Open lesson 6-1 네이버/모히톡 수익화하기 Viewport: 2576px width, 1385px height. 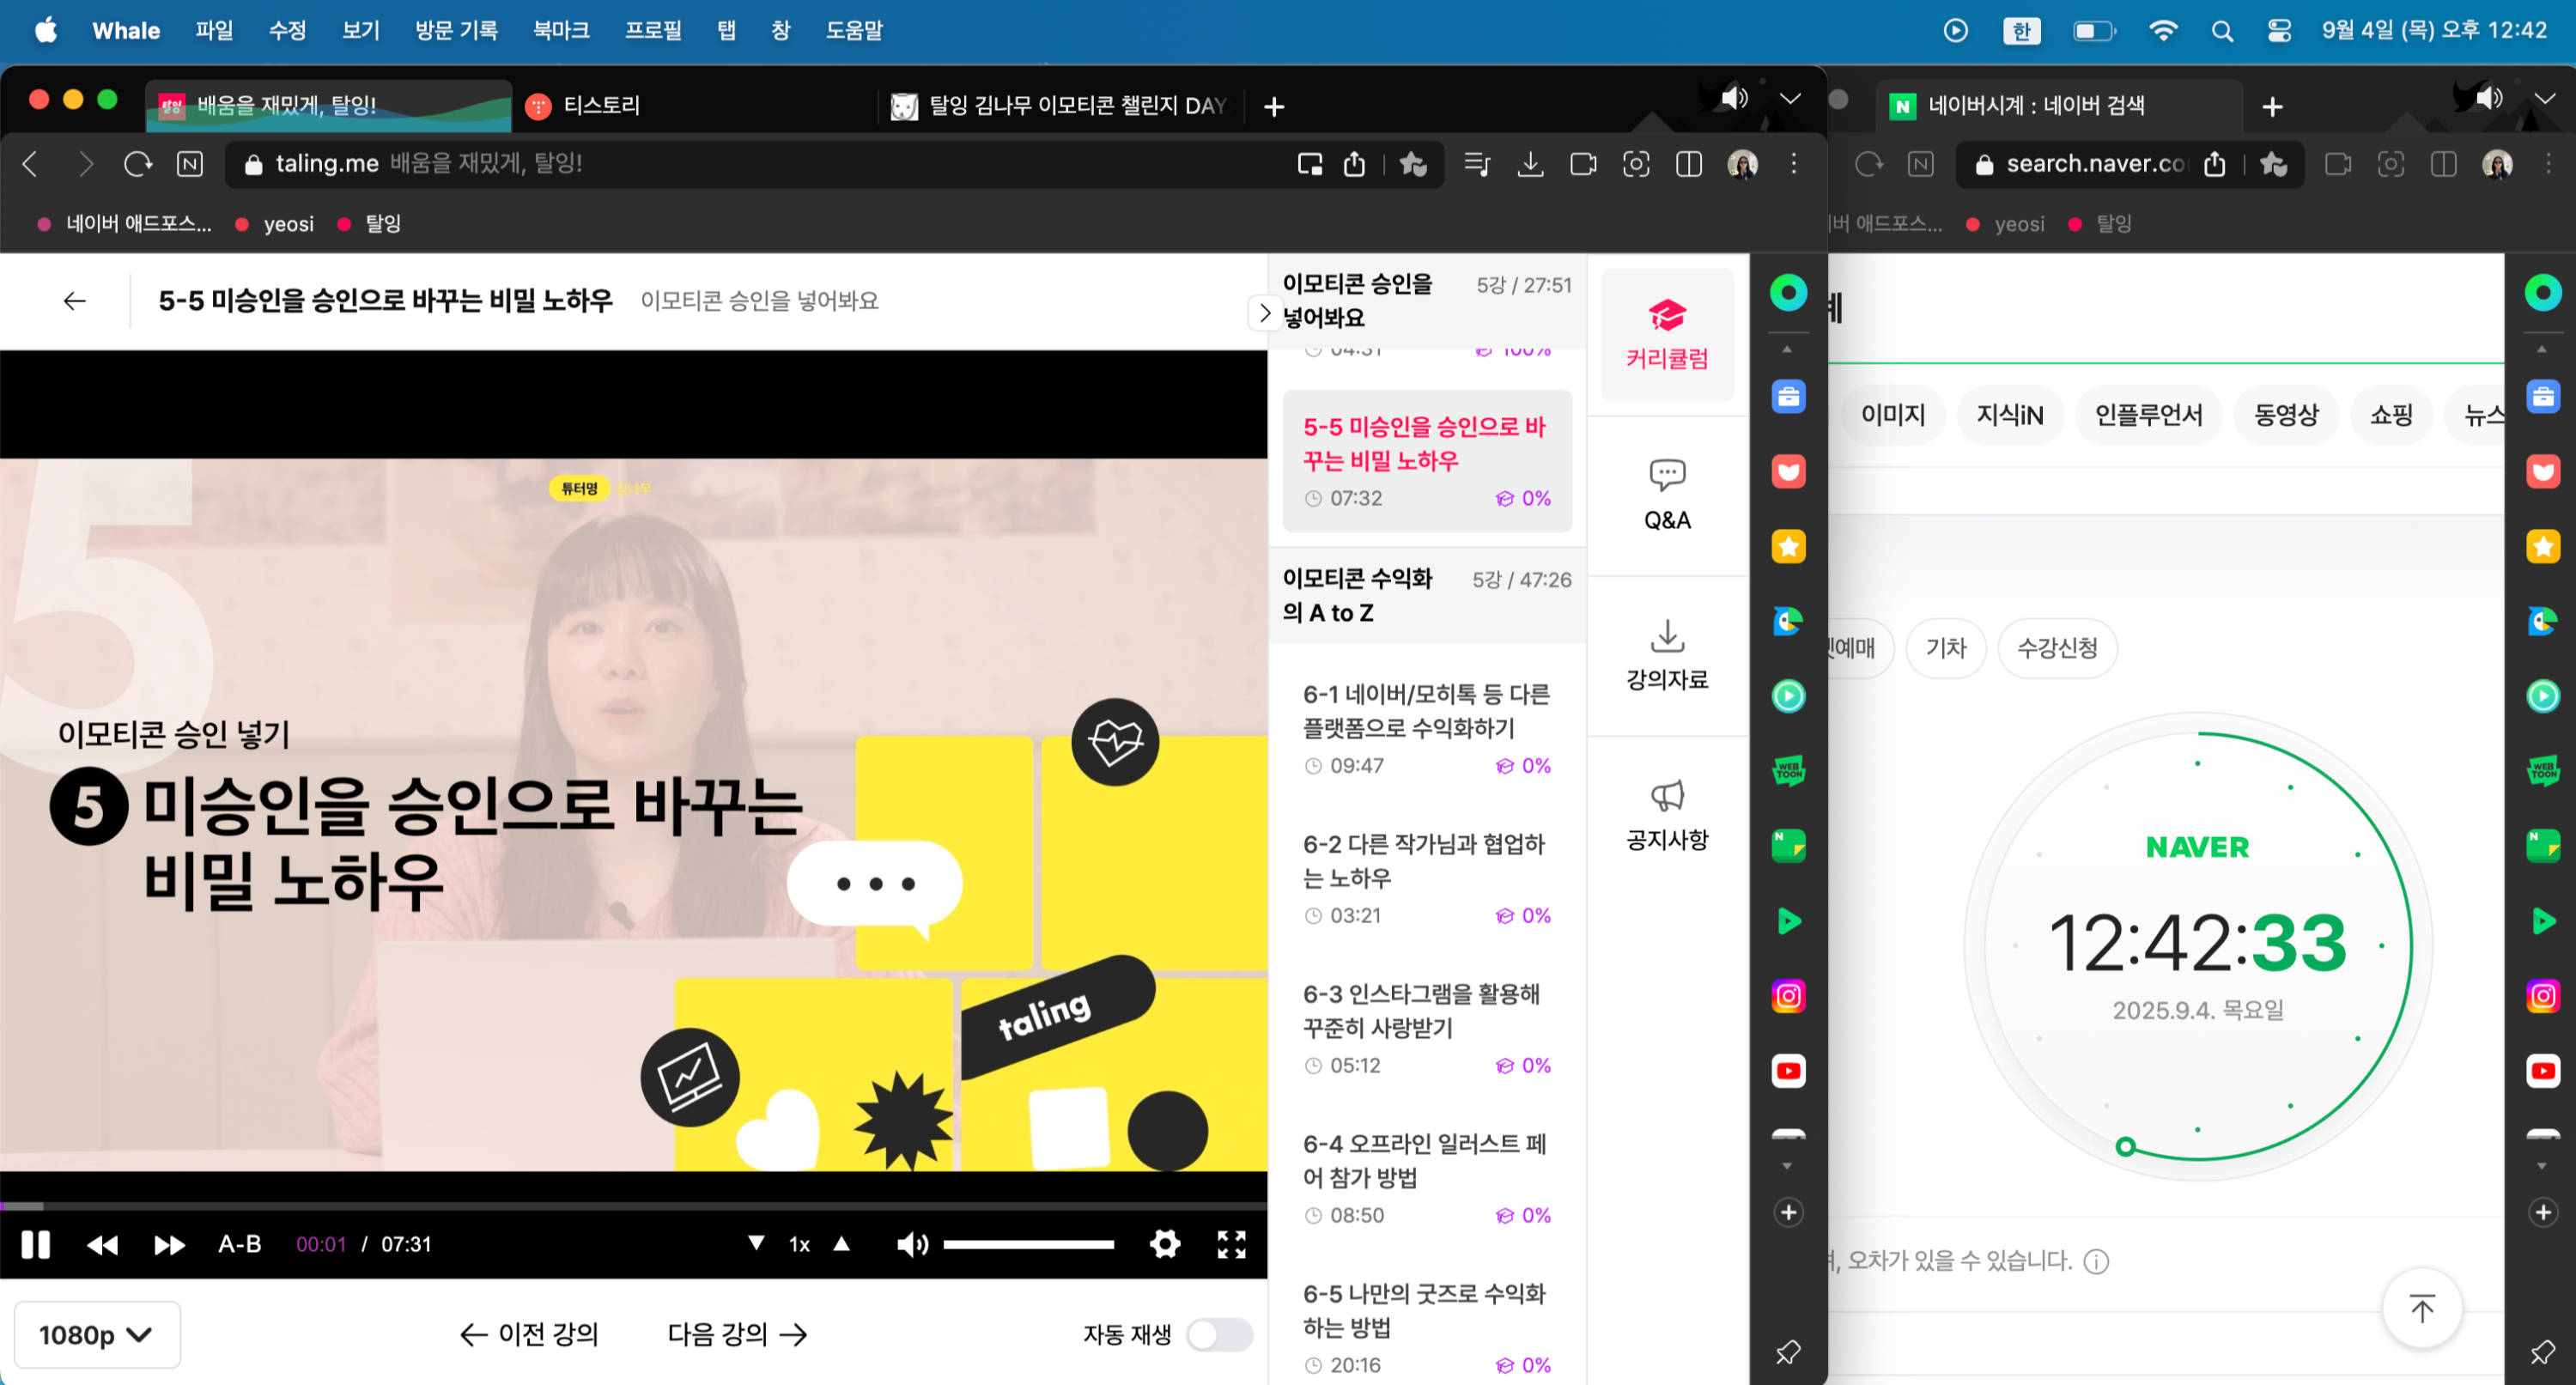pyautogui.click(x=1425, y=711)
